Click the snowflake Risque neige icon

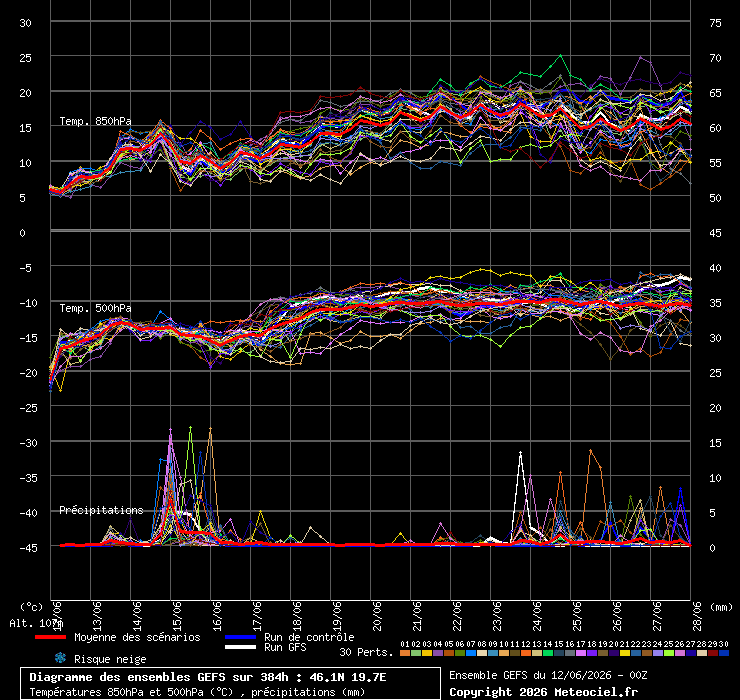(60, 658)
